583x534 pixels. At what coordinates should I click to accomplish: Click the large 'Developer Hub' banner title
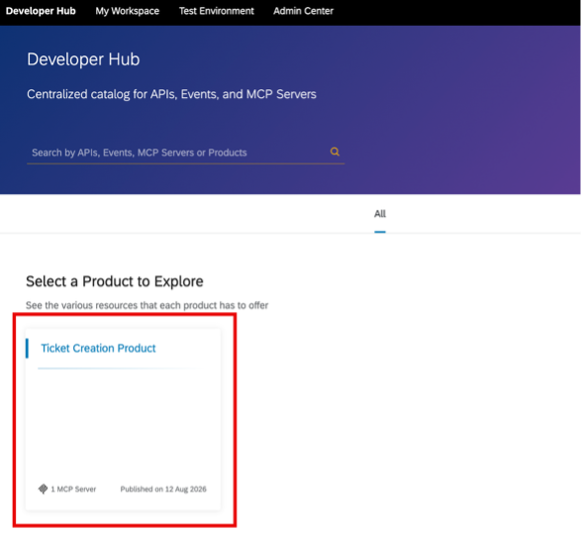point(83,59)
